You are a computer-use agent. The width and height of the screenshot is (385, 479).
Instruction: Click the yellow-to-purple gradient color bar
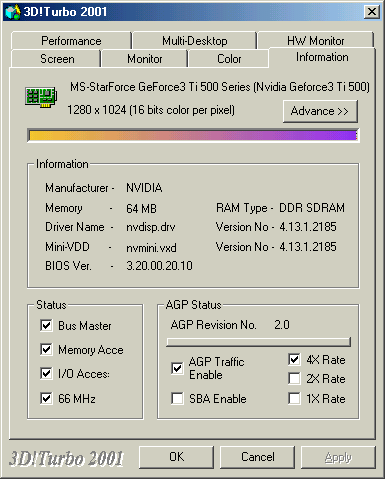tap(193, 135)
